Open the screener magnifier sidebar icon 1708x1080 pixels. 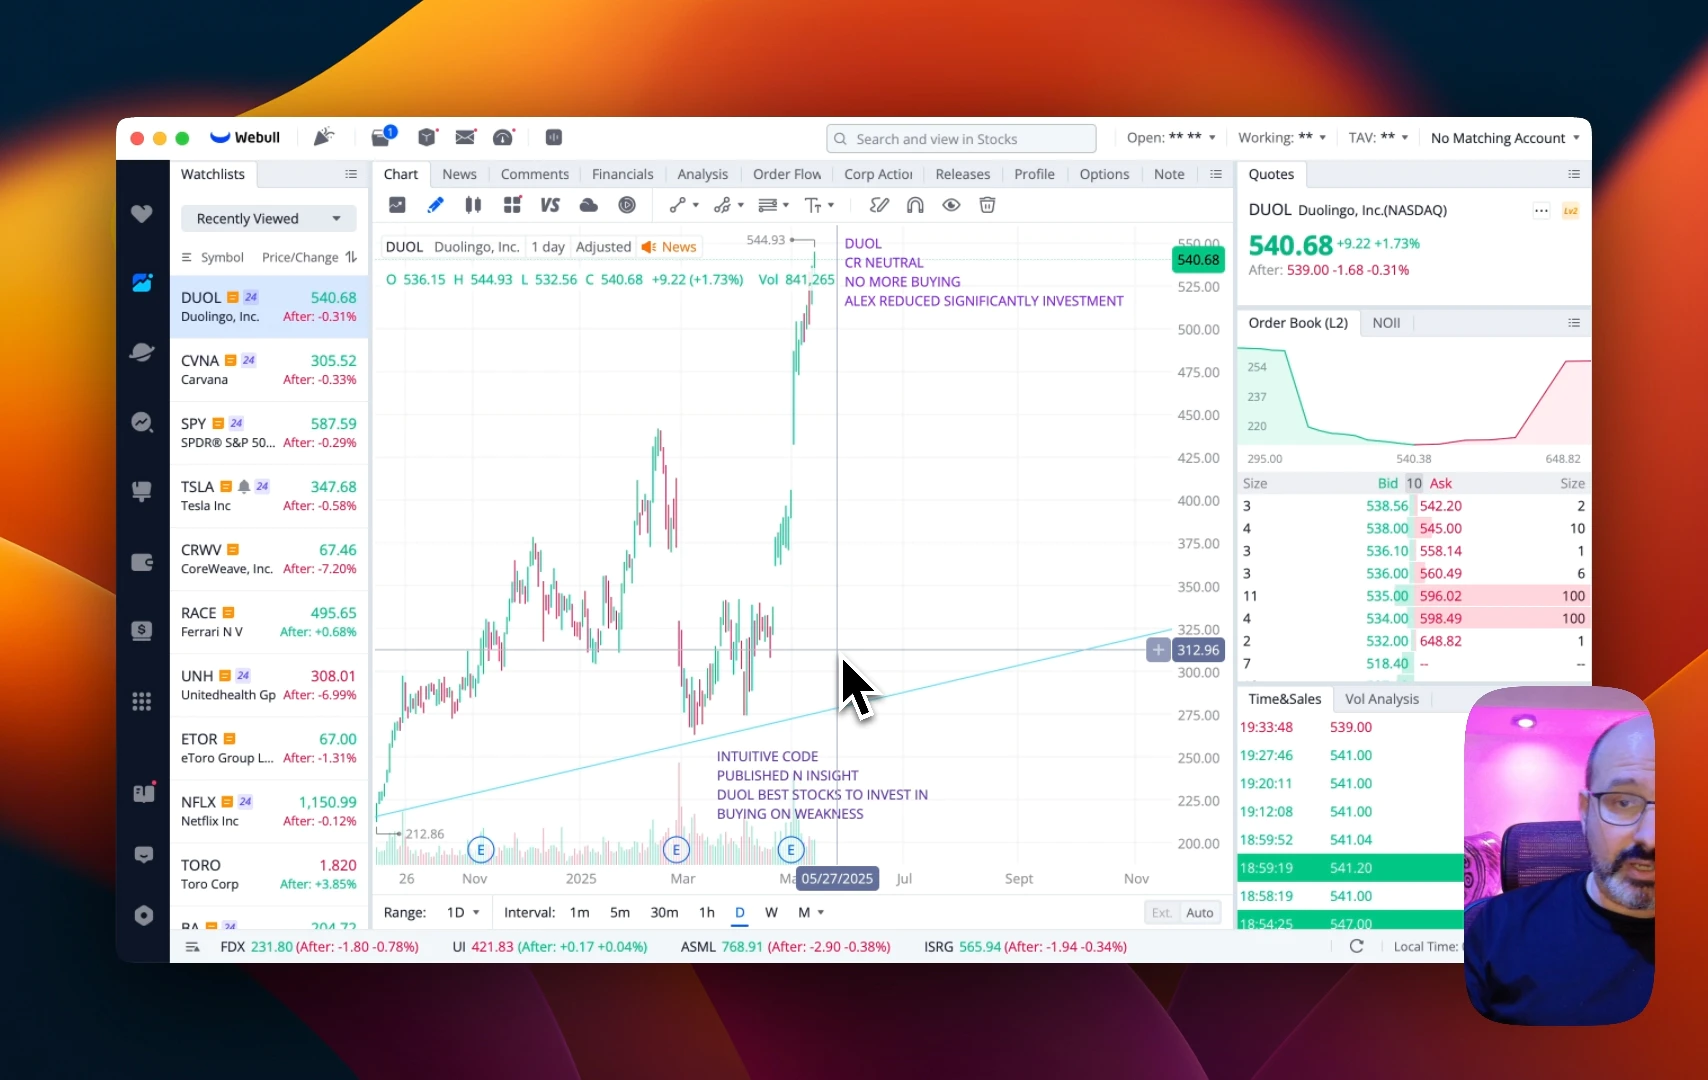[x=142, y=422]
